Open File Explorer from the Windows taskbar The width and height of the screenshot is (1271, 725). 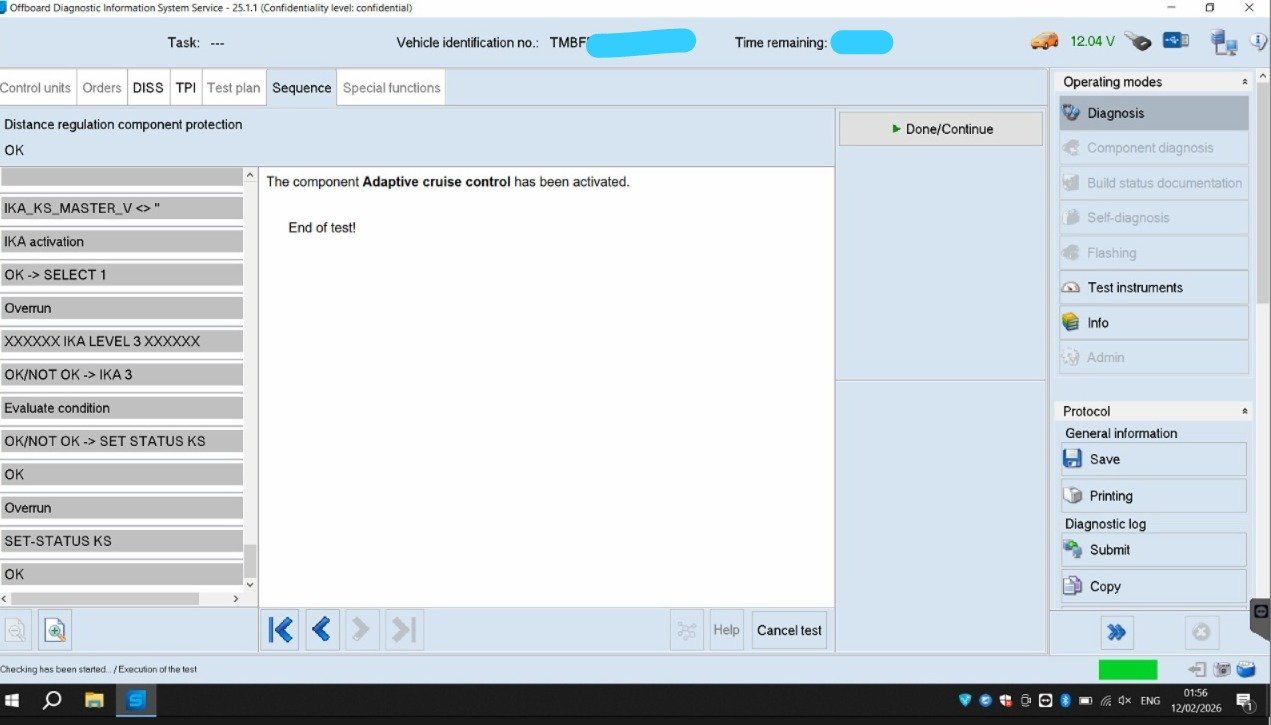click(94, 700)
